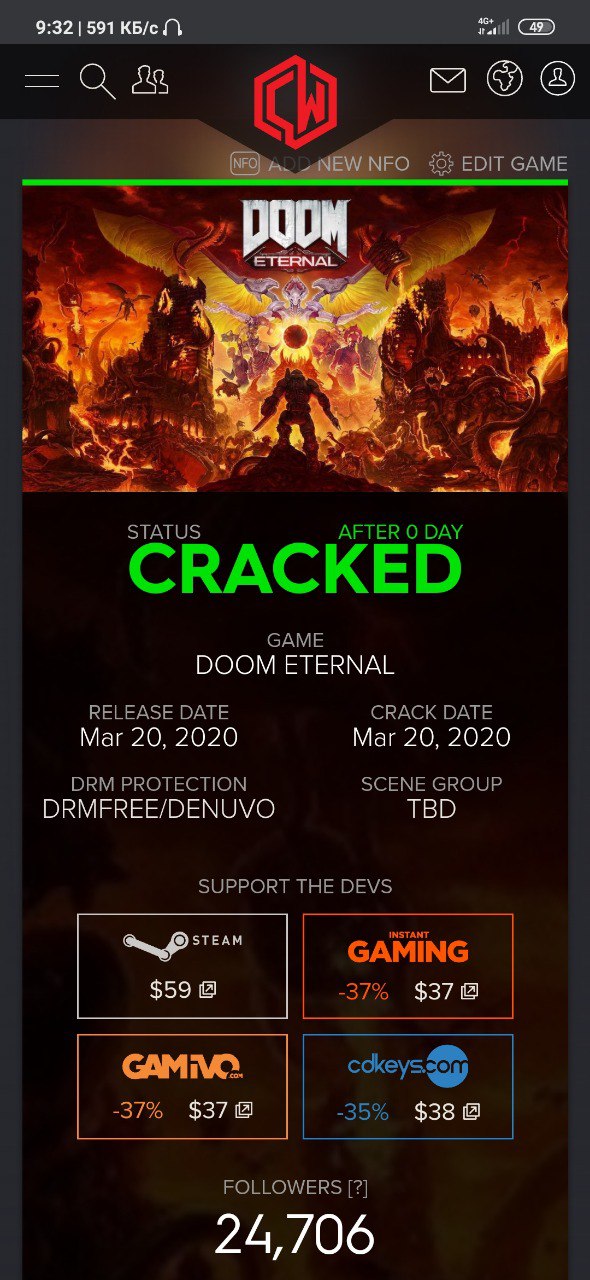Open the user profile icon
The height and width of the screenshot is (1280, 590).
click(x=558, y=79)
